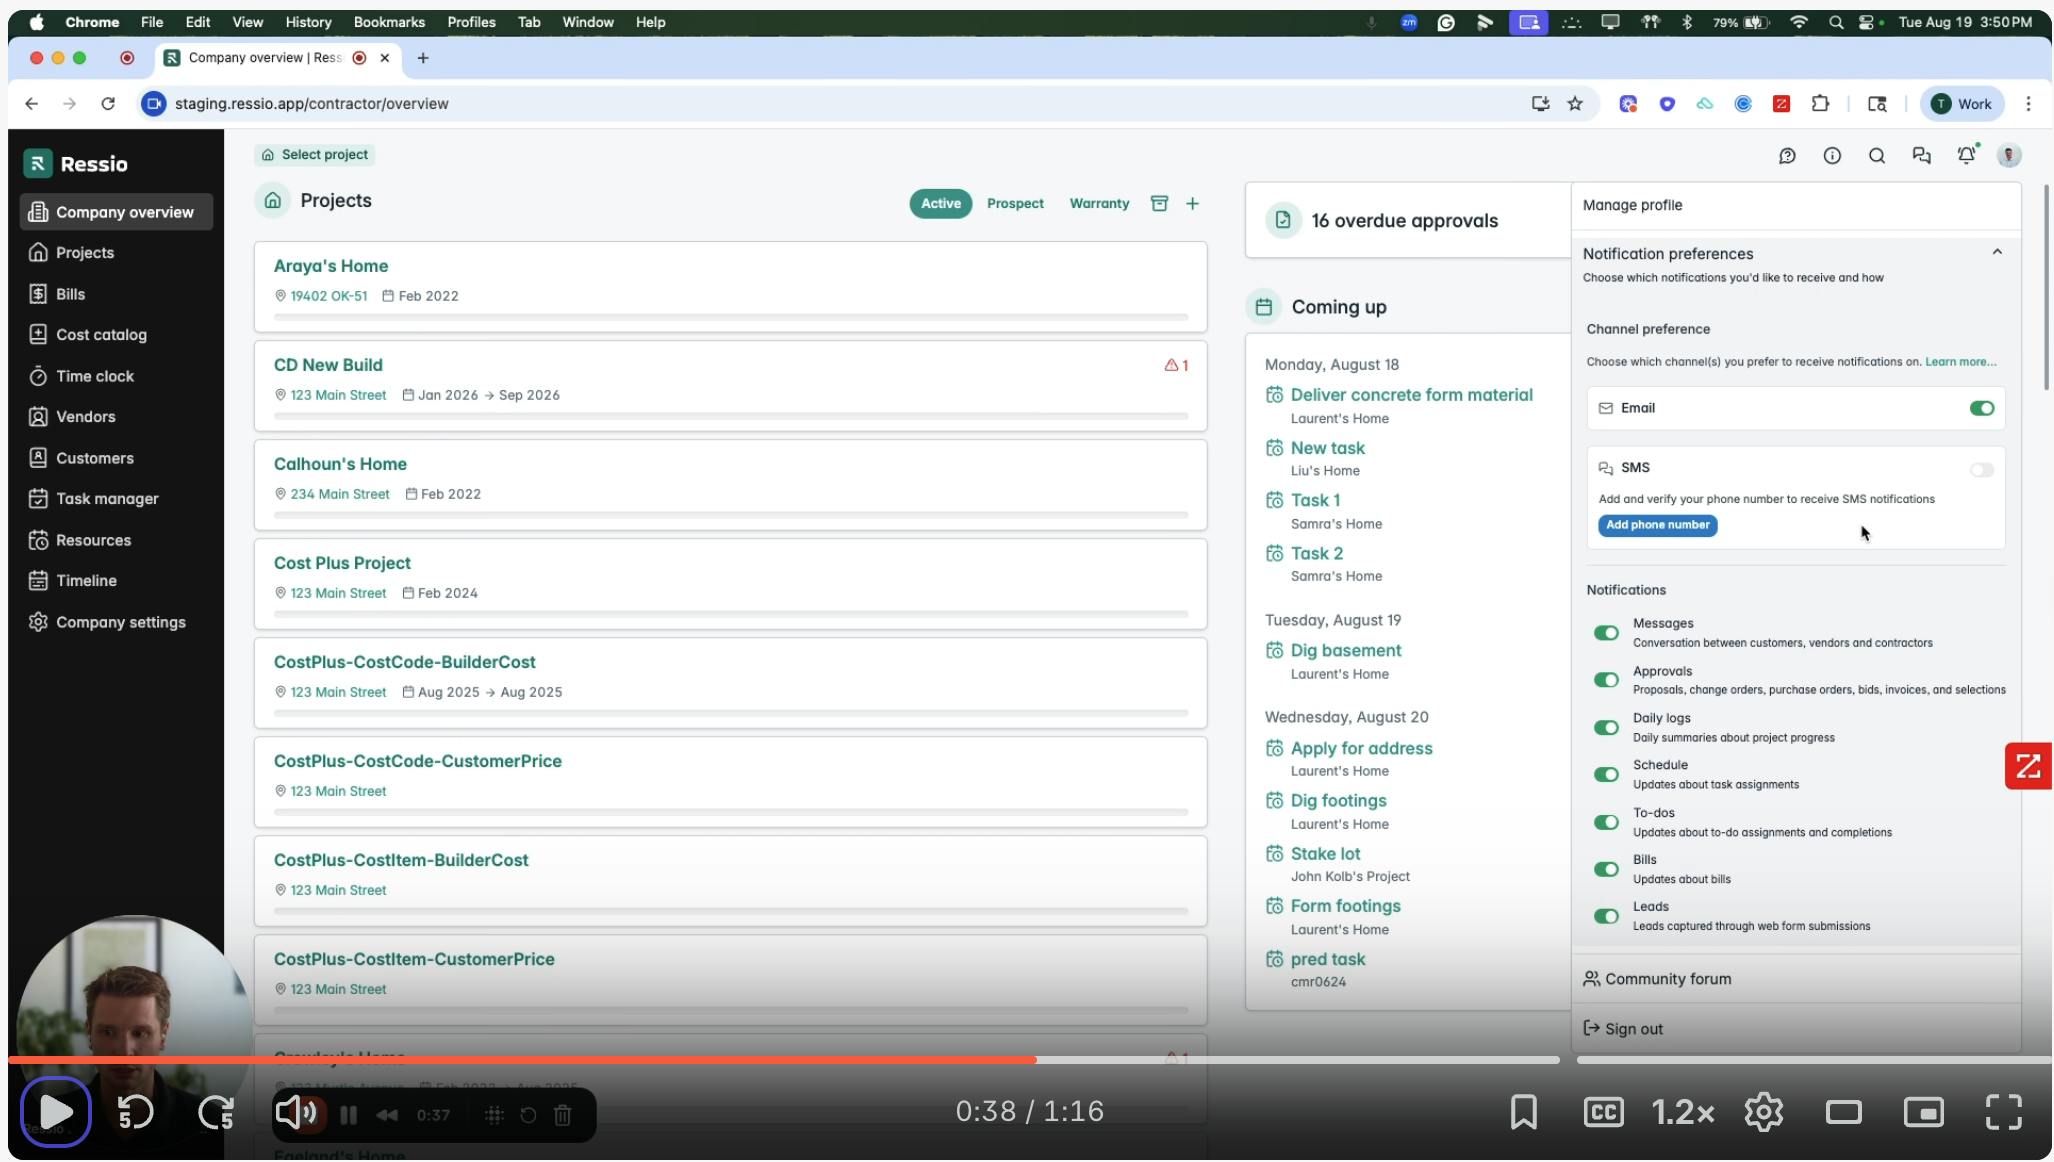Turn off Daily logs notifications
This screenshot has height=1162, width=2054.
[x=1606, y=728]
